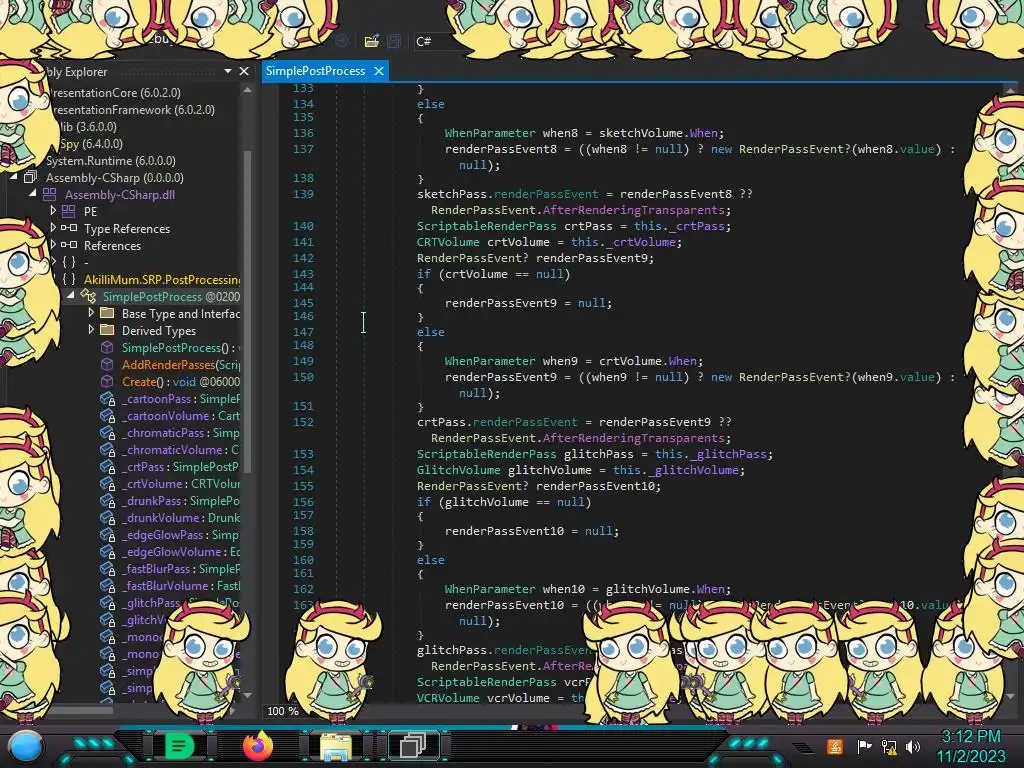Expand the PE node
Screen dimensions: 1024x768
pyautogui.click(x=53, y=211)
